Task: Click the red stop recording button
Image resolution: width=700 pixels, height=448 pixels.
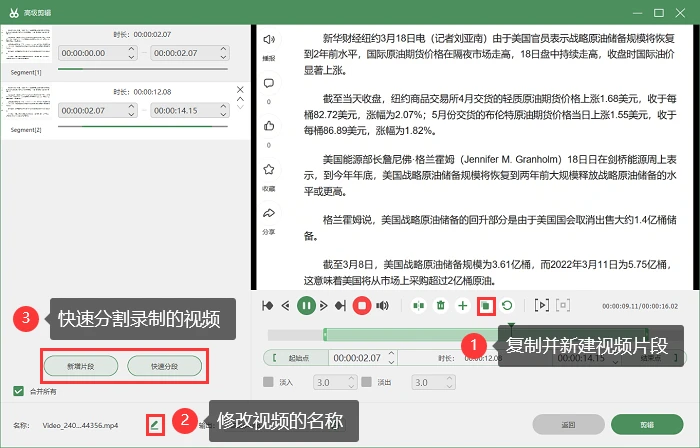Action: coord(362,306)
